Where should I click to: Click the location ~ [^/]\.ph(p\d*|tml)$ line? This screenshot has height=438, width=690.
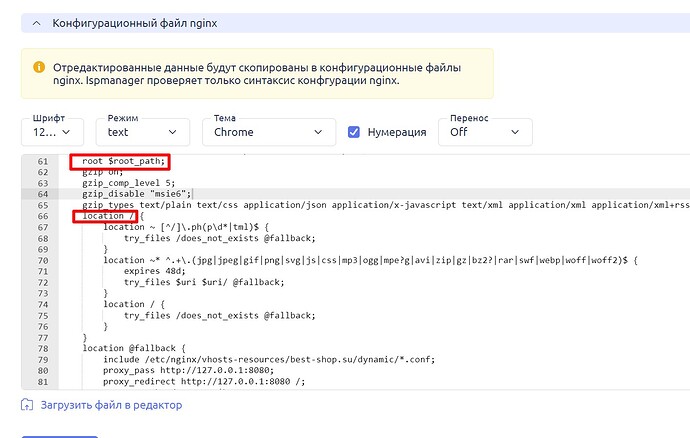[x=186, y=227]
